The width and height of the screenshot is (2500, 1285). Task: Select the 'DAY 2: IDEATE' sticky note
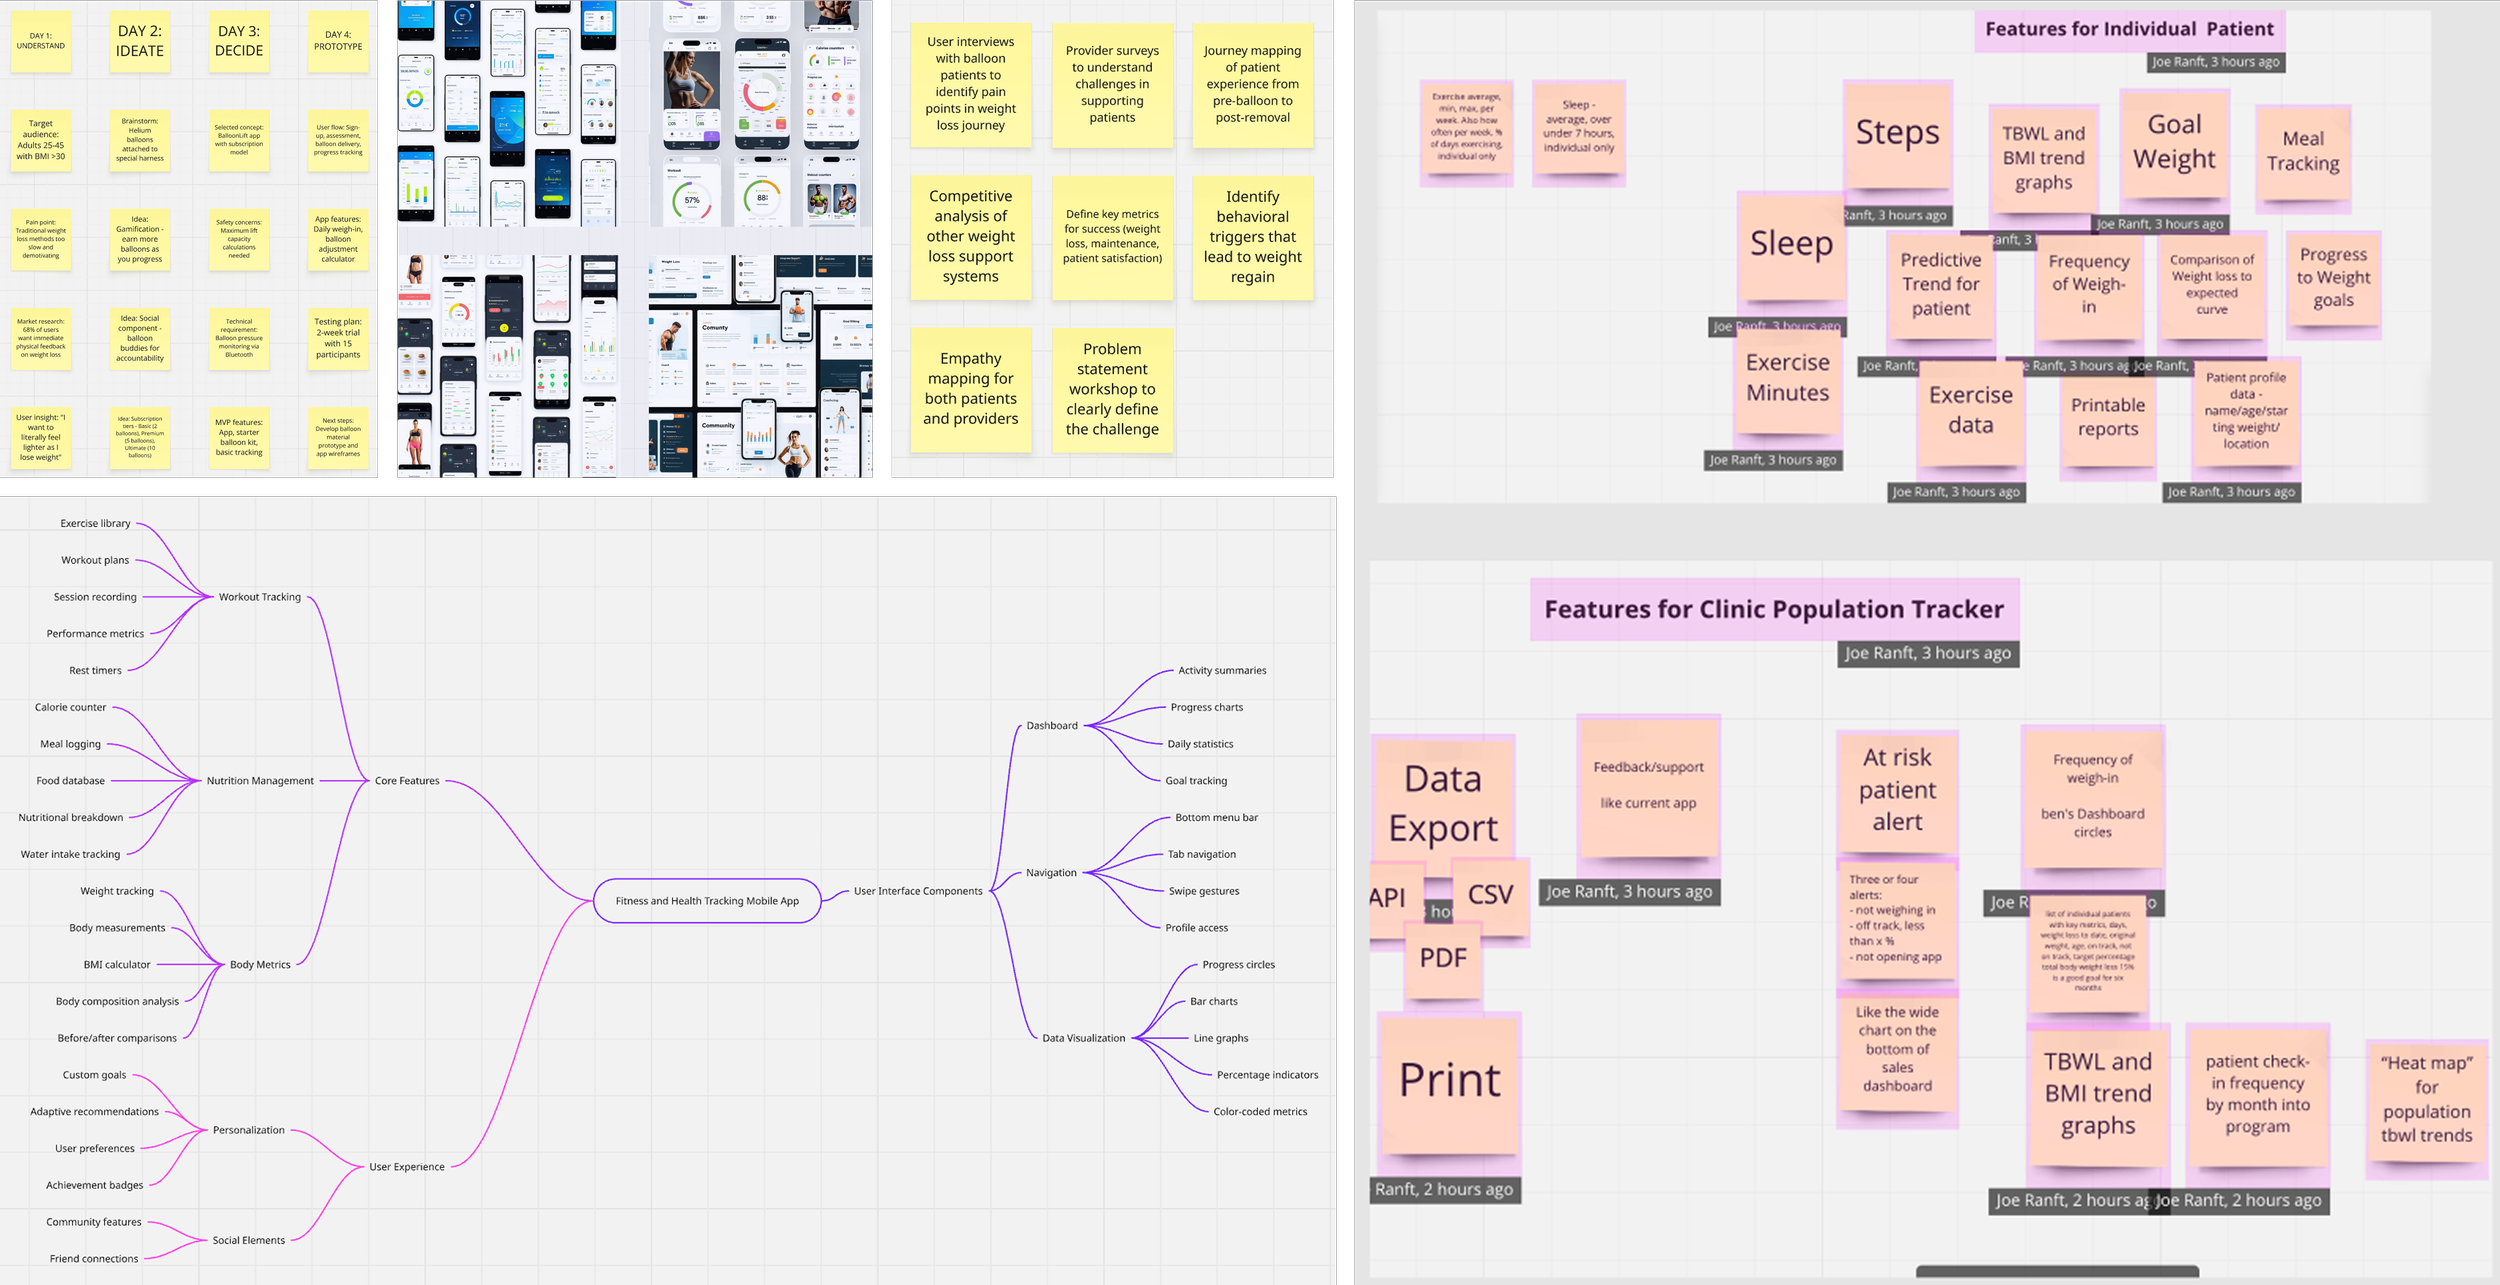(x=140, y=41)
